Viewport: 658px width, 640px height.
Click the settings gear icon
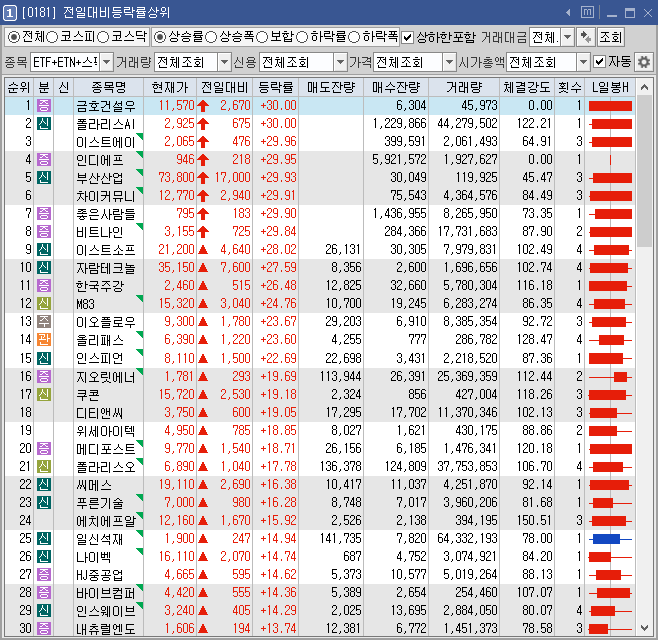click(x=644, y=62)
